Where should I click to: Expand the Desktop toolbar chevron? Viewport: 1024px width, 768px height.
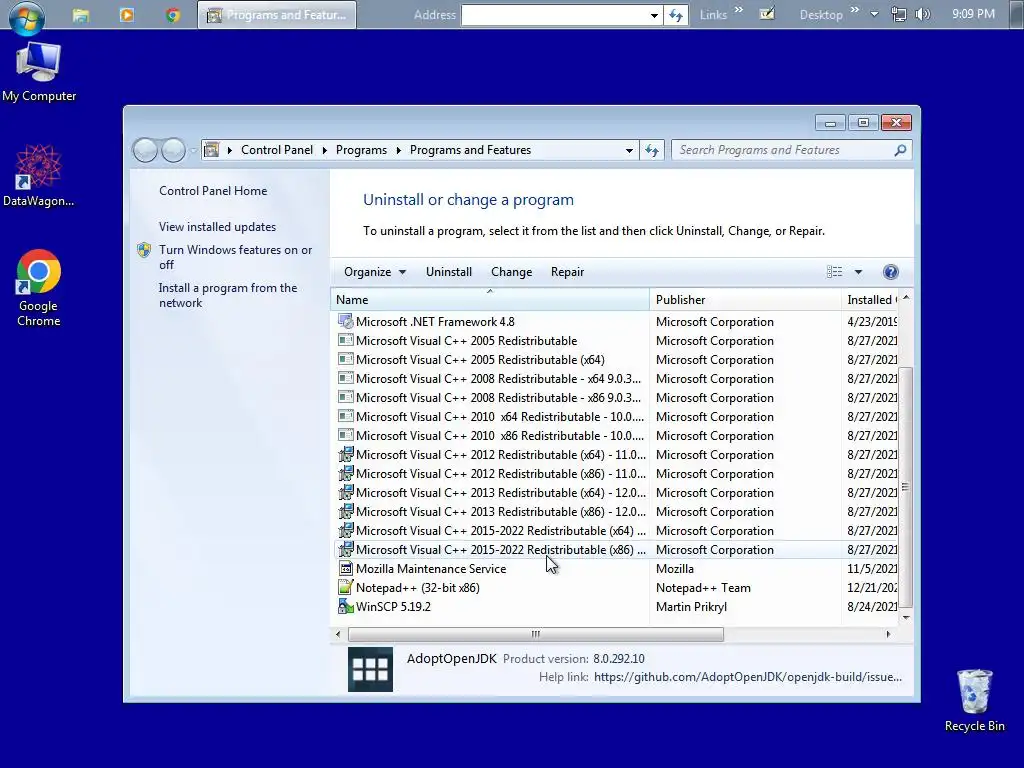pos(854,10)
